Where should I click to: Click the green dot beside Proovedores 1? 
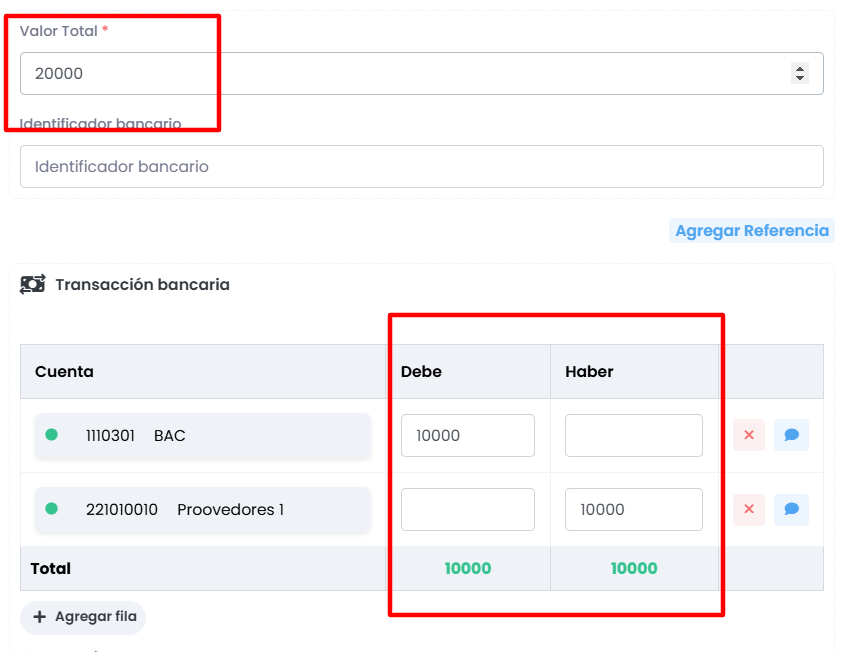(51, 509)
